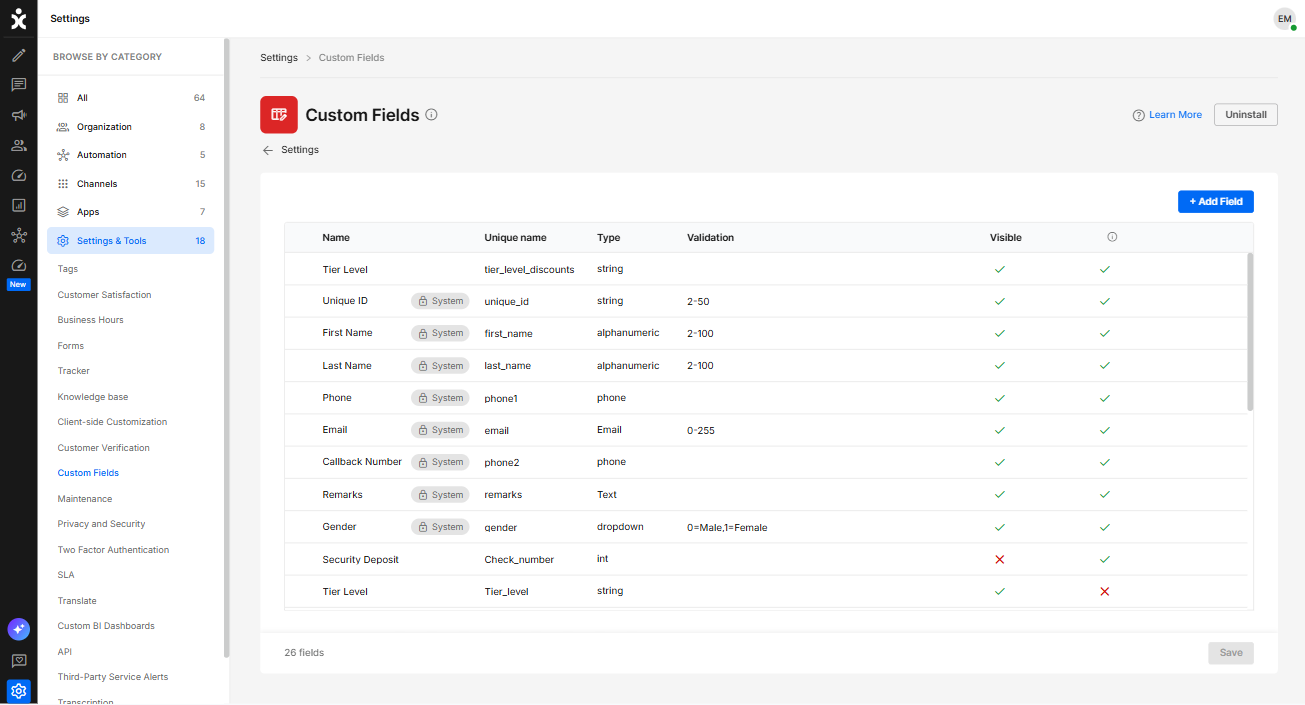Click the System badge on Email row

pyautogui.click(x=440, y=430)
